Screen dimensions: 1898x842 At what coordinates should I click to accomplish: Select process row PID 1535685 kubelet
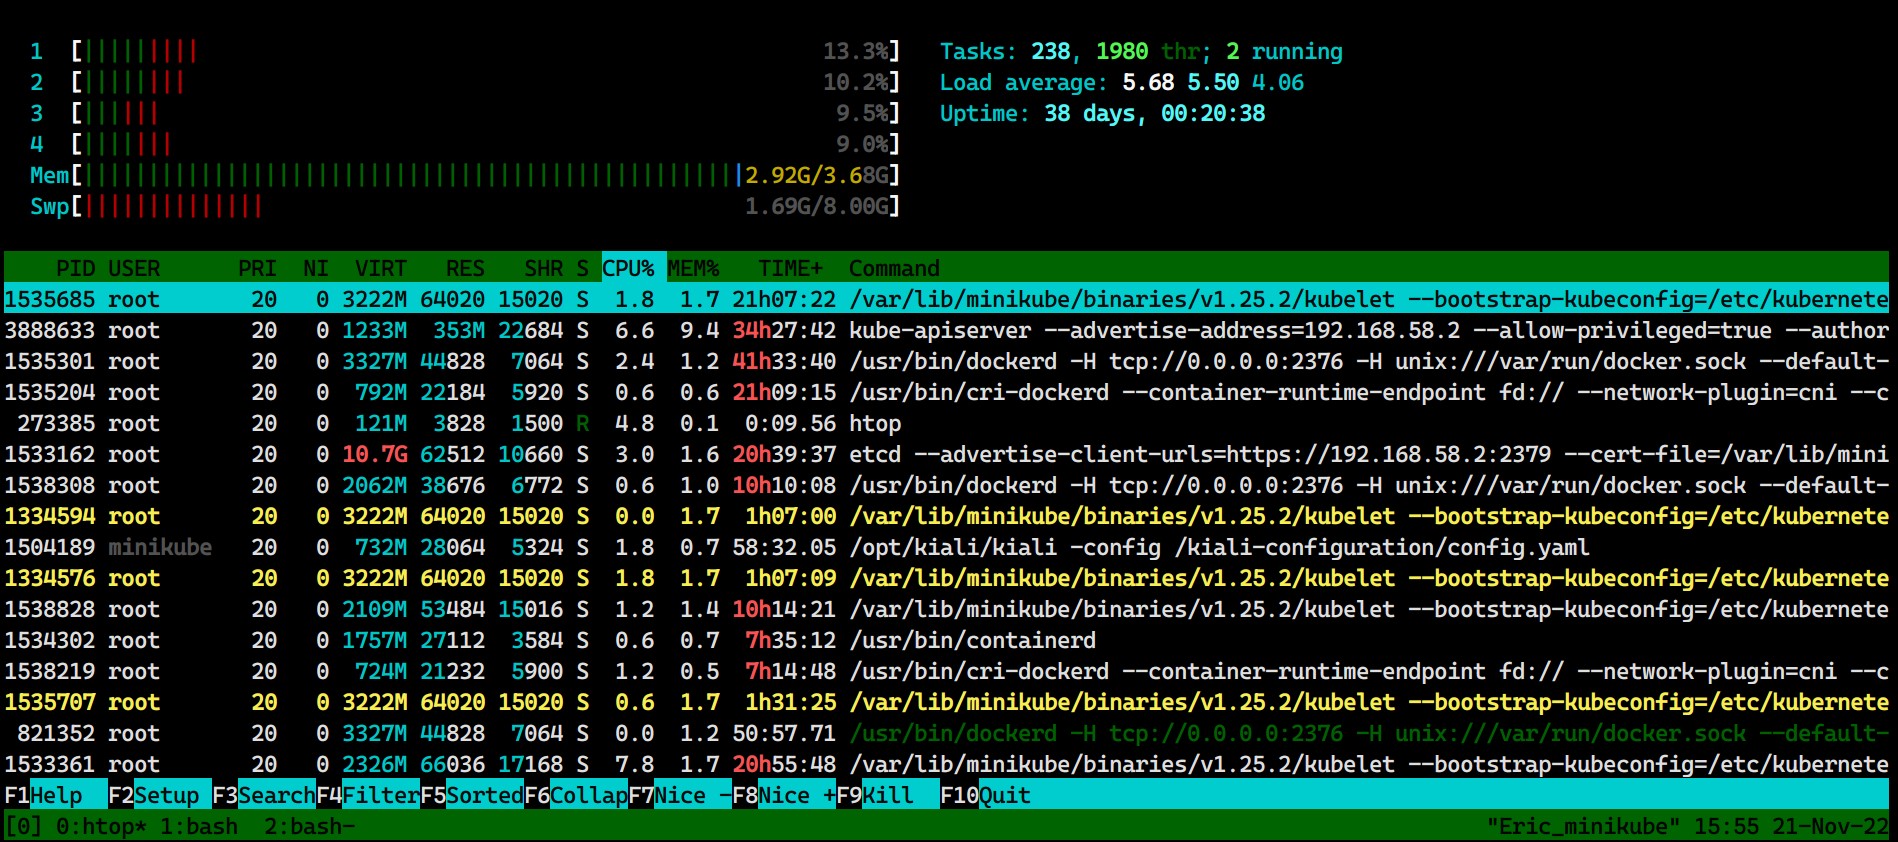[x=946, y=299]
